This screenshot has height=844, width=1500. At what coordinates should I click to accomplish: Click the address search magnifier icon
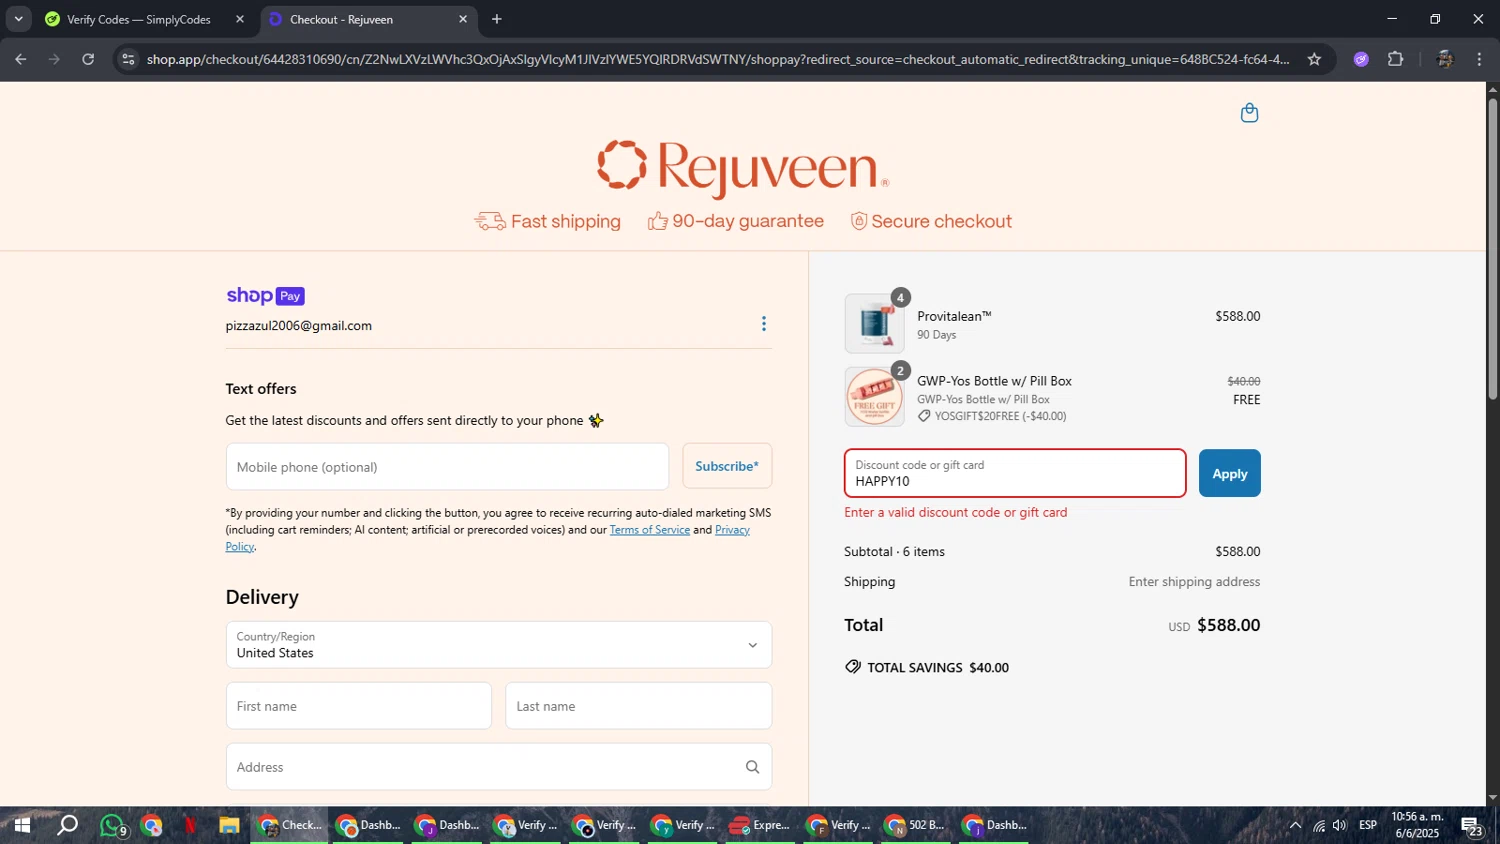point(752,767)
